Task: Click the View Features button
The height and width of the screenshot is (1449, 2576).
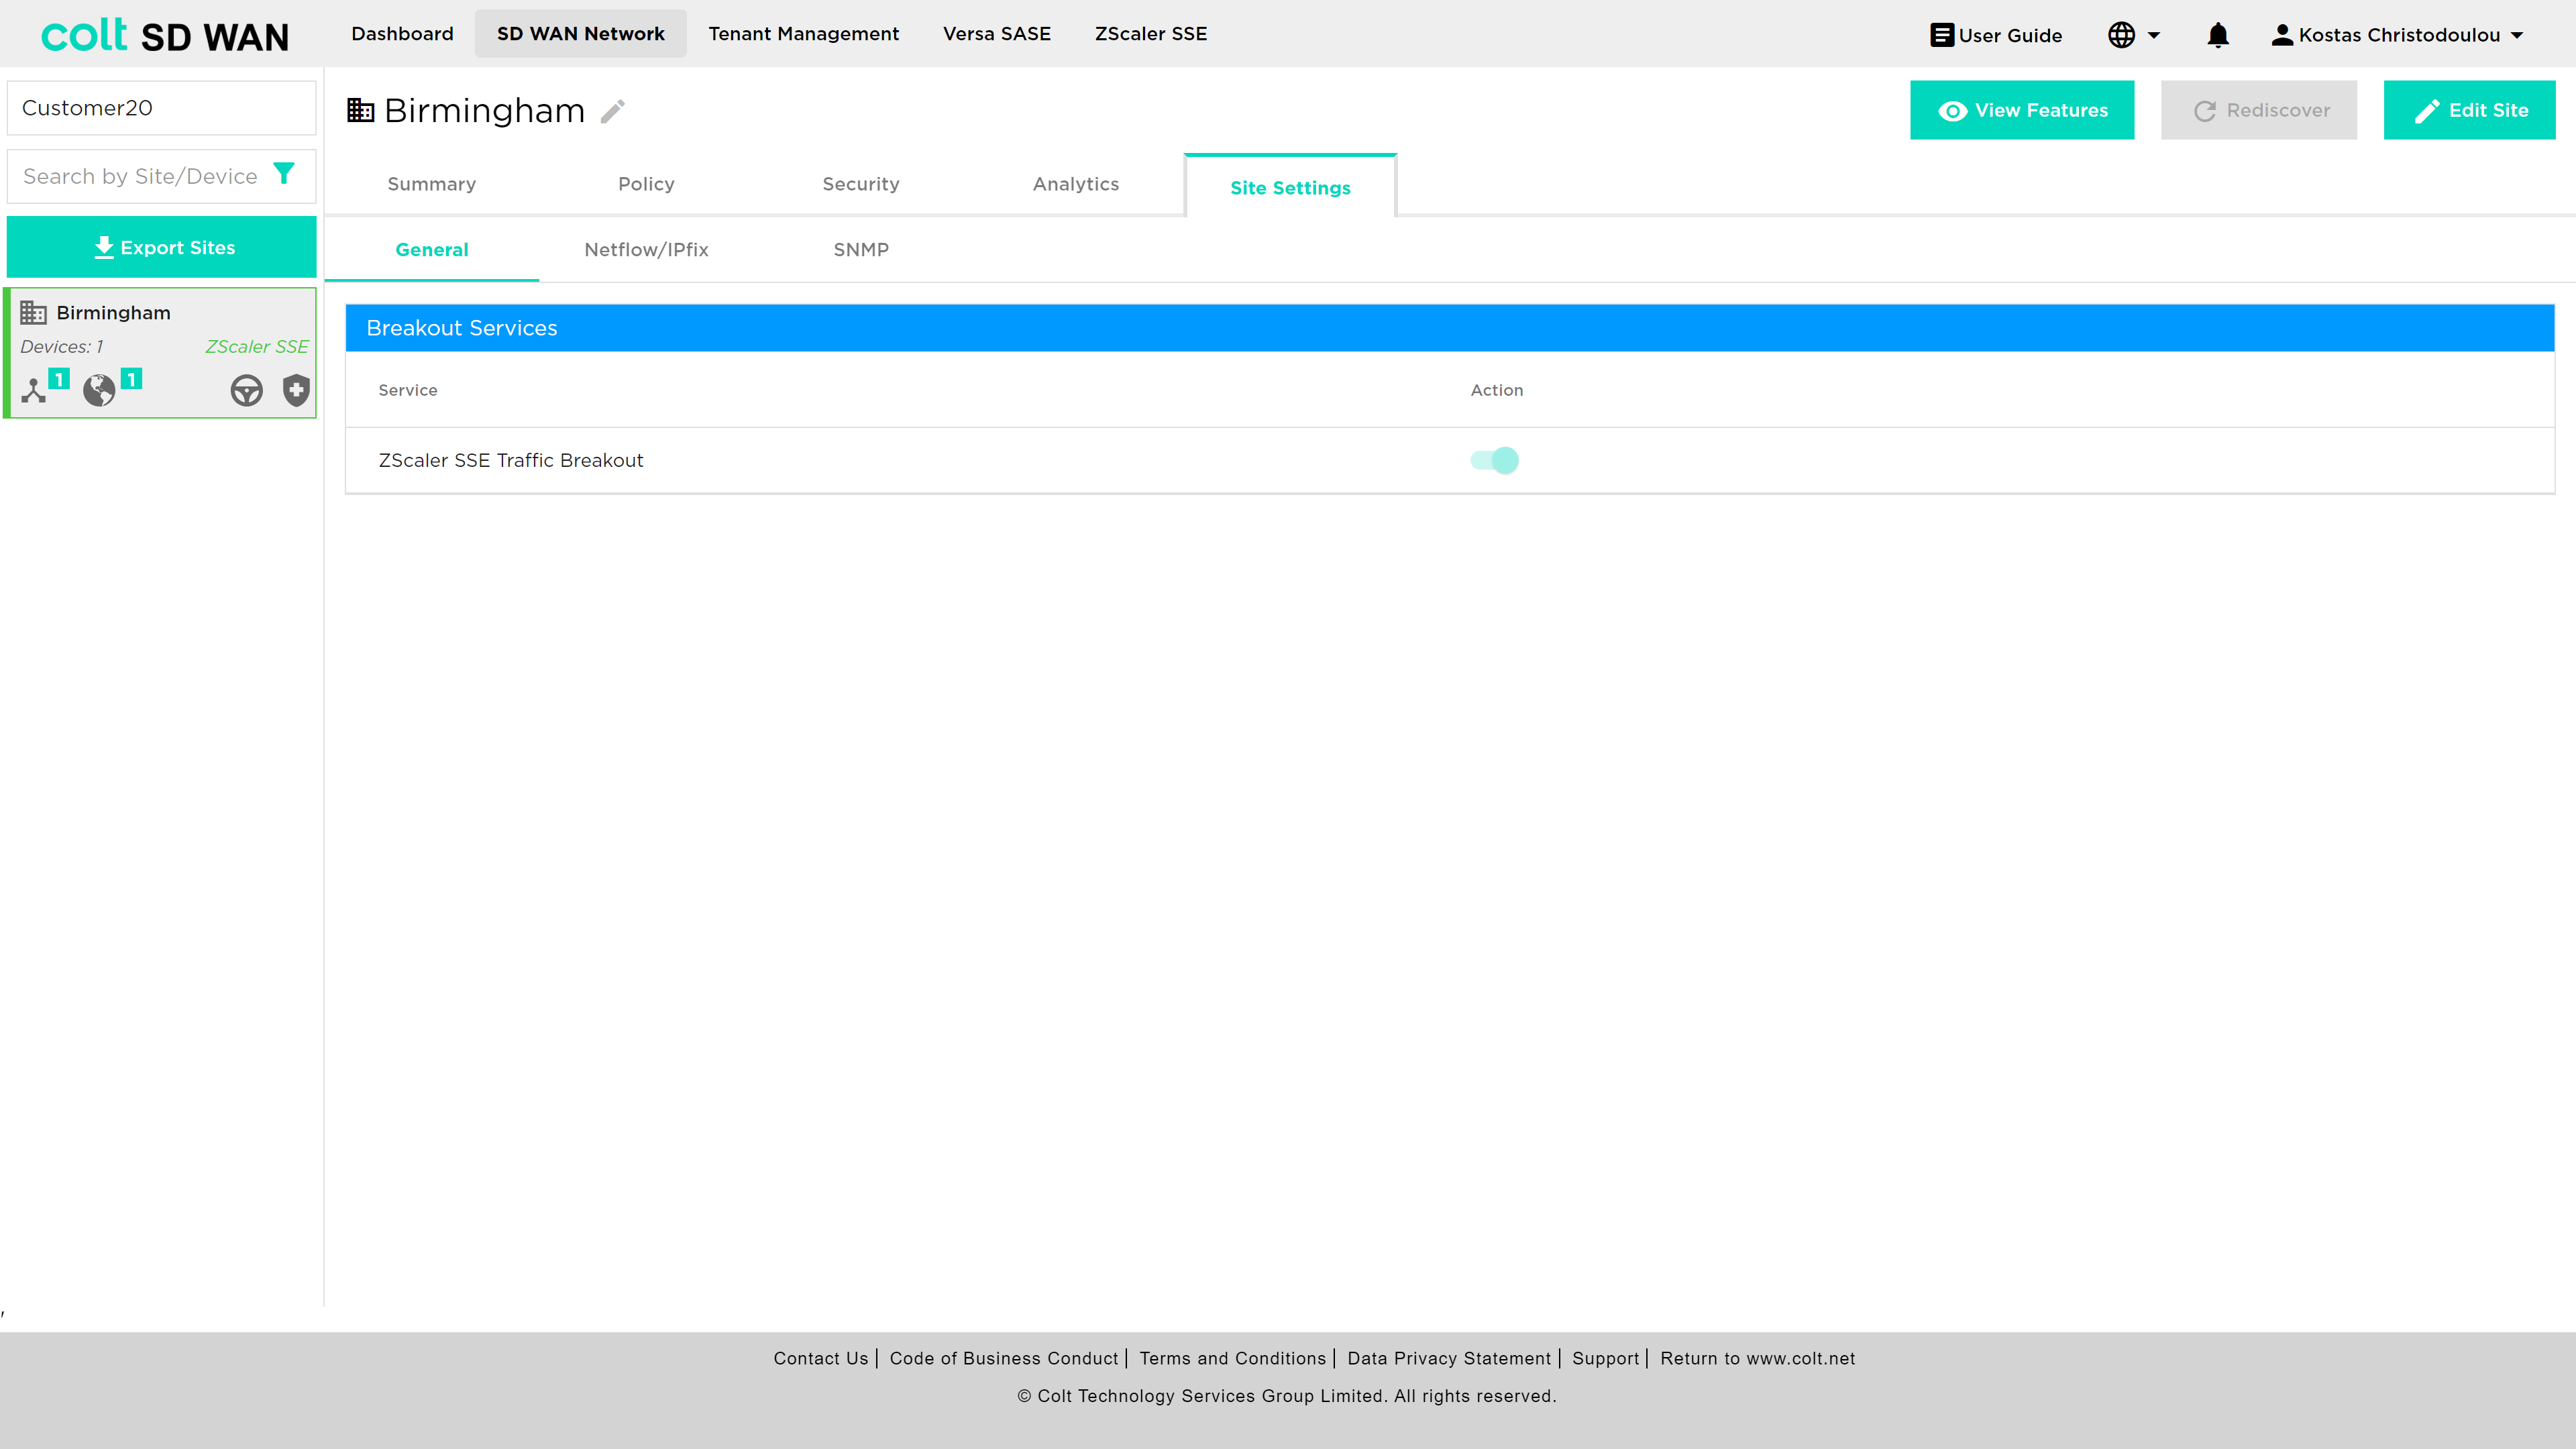Action: [2022, 110]
